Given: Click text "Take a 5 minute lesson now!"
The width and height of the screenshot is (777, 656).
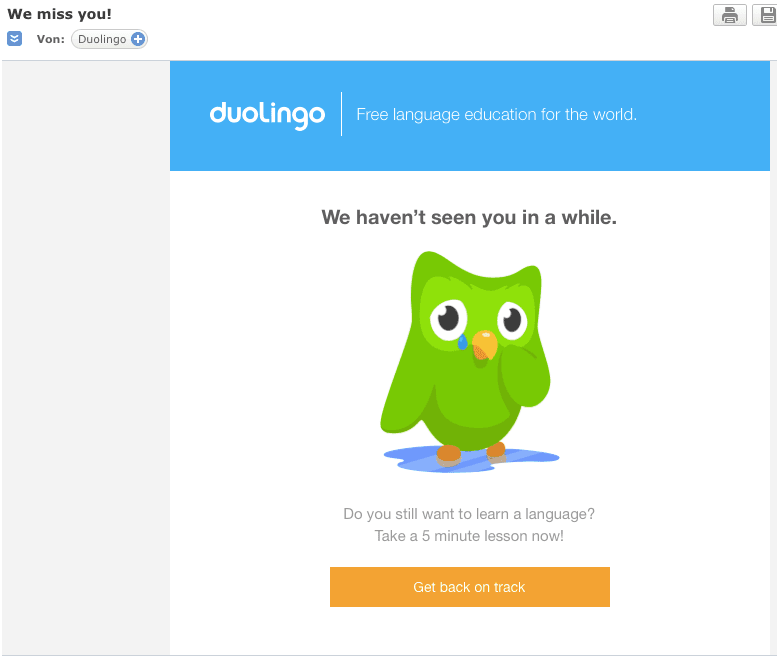Looking at the screenshot, I should click(x=469, y=536).
